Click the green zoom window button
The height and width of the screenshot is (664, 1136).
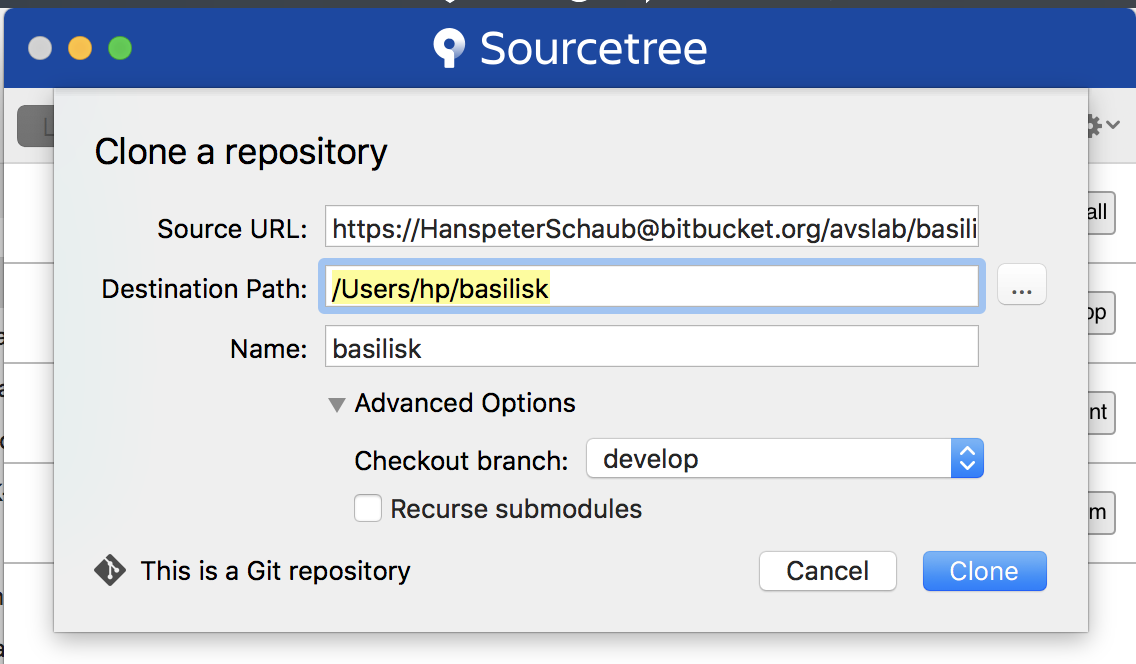pos(120,48)
